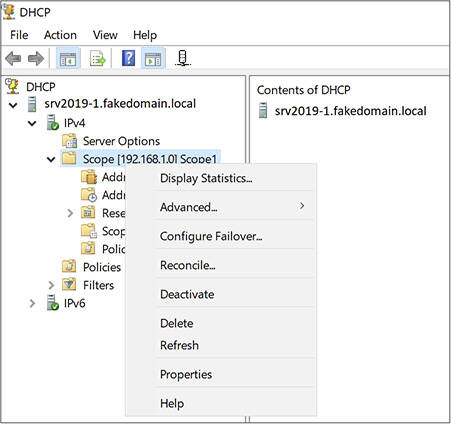
Task: Click the Scope Options folder icon
Action: pos(89,231)
